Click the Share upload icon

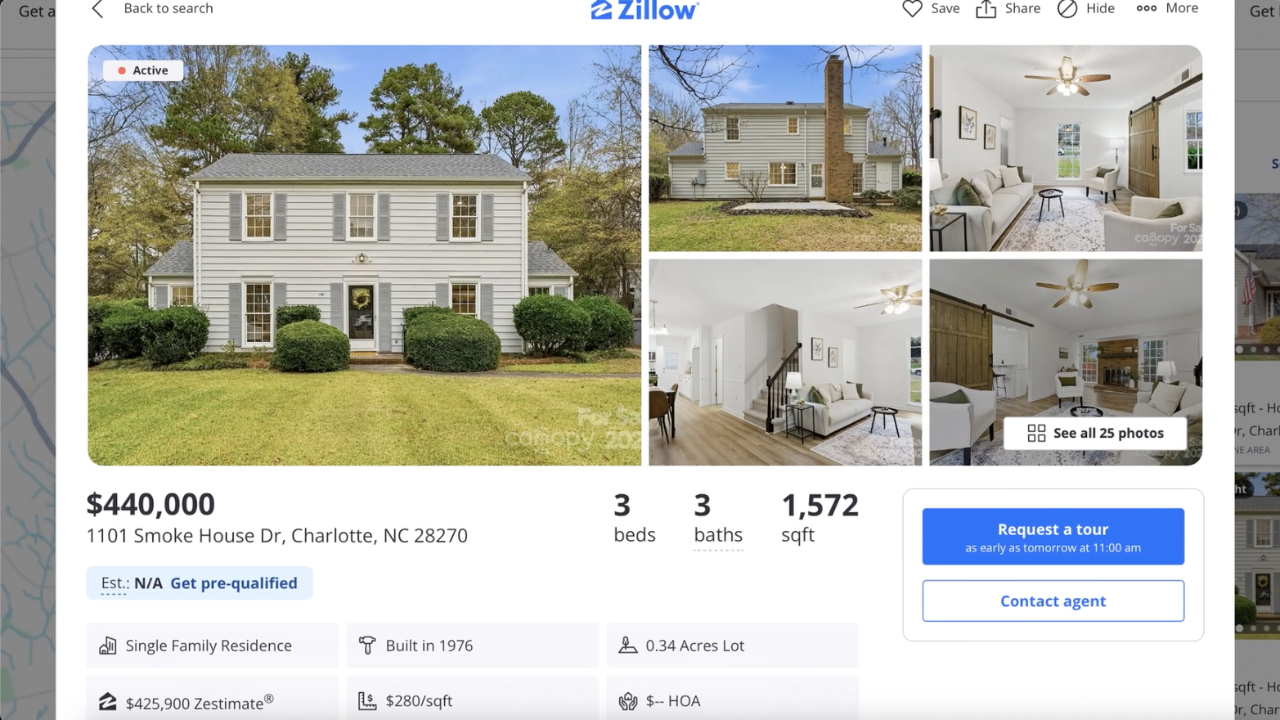[986, 9]
